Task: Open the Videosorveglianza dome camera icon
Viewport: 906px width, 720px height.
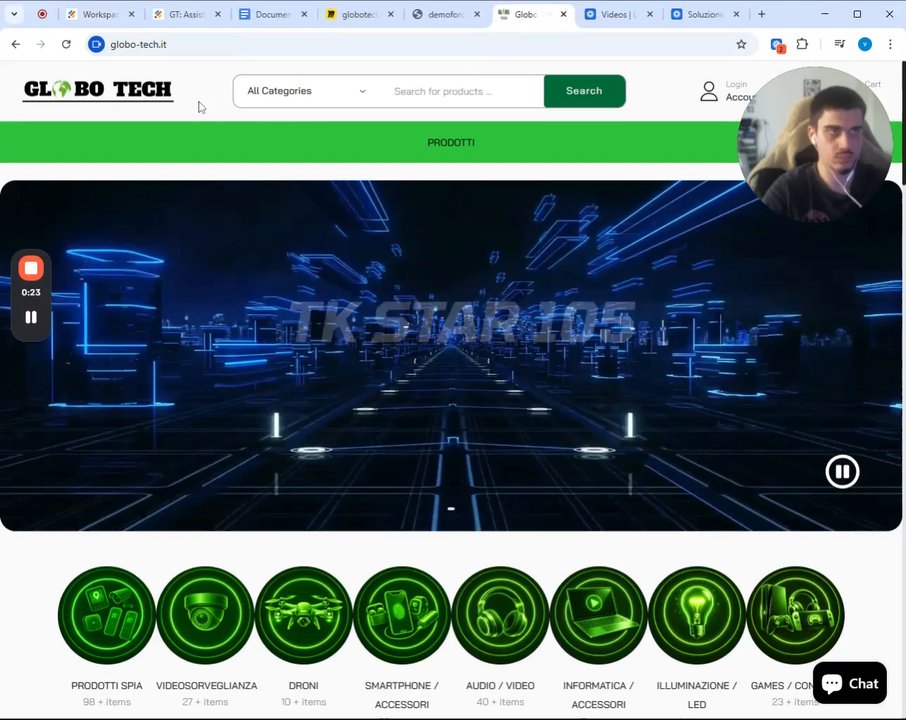Action: [205, 615]
